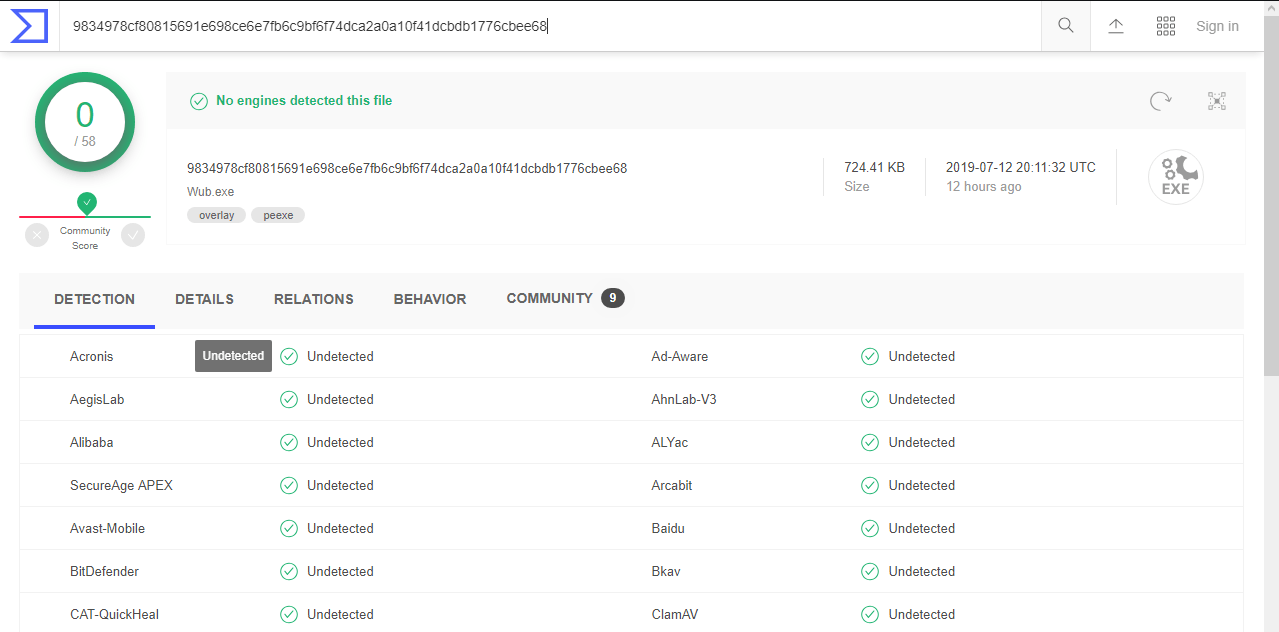Click the ClamAV engine name
Image resolution: width=1279 pixels, height=632 pixels.
(675, 614)
